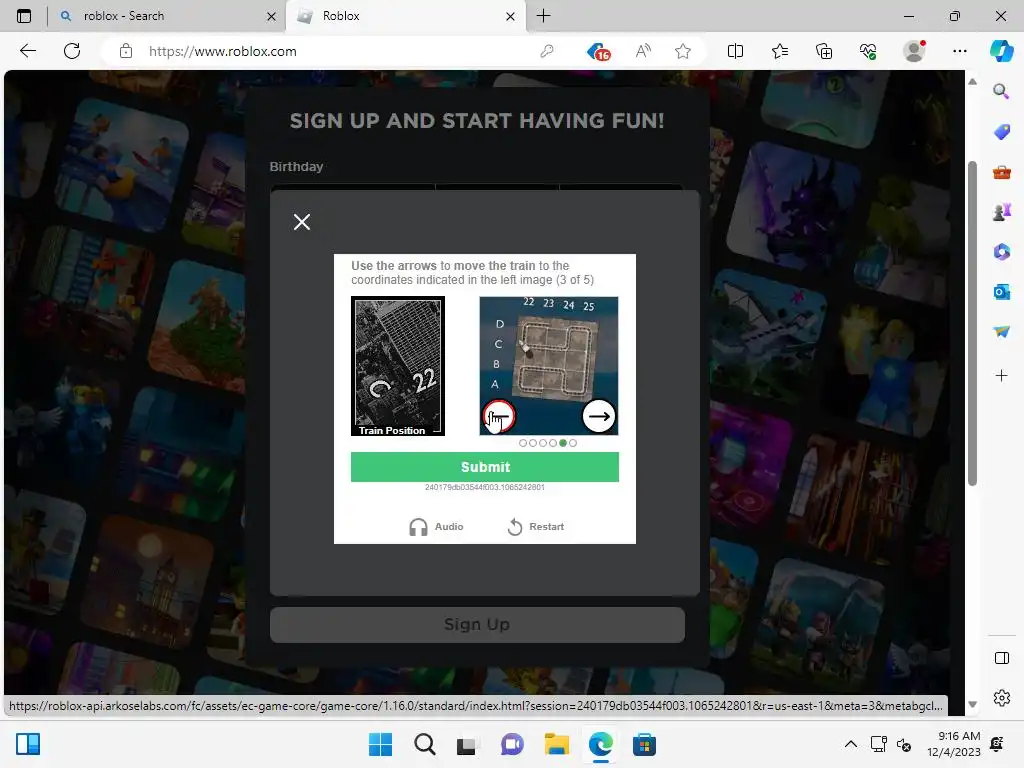1024x768 pixels.
Task: Switch to the roblox - Search tab
Action: (x=167, y=16)
